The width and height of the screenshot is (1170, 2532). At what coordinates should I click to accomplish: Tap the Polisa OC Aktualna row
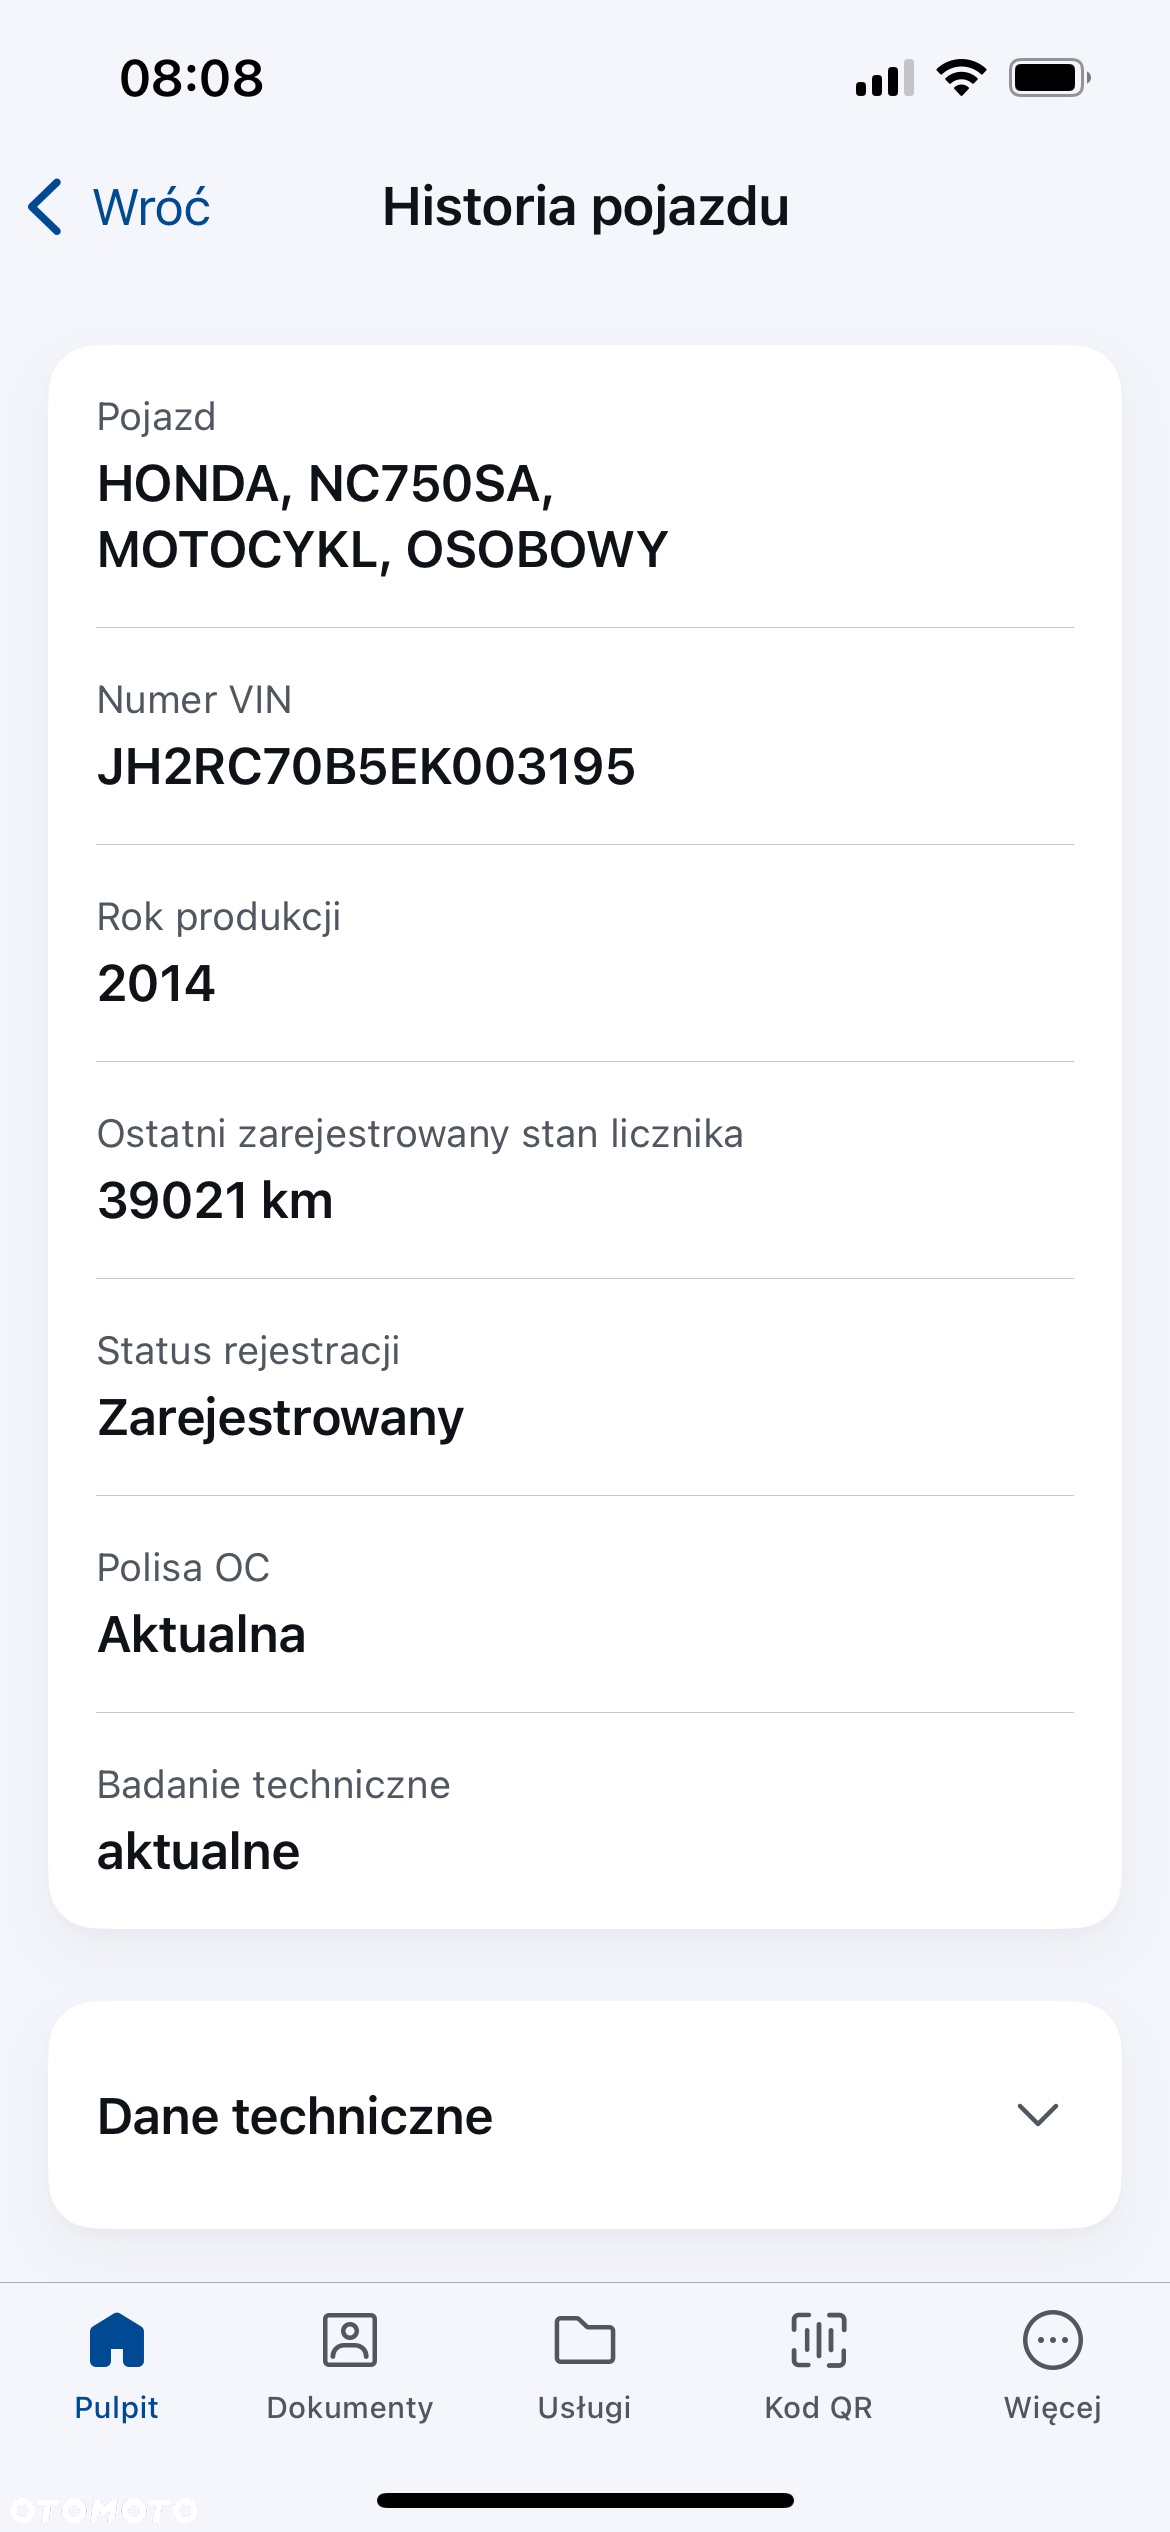pos(585,1604)
